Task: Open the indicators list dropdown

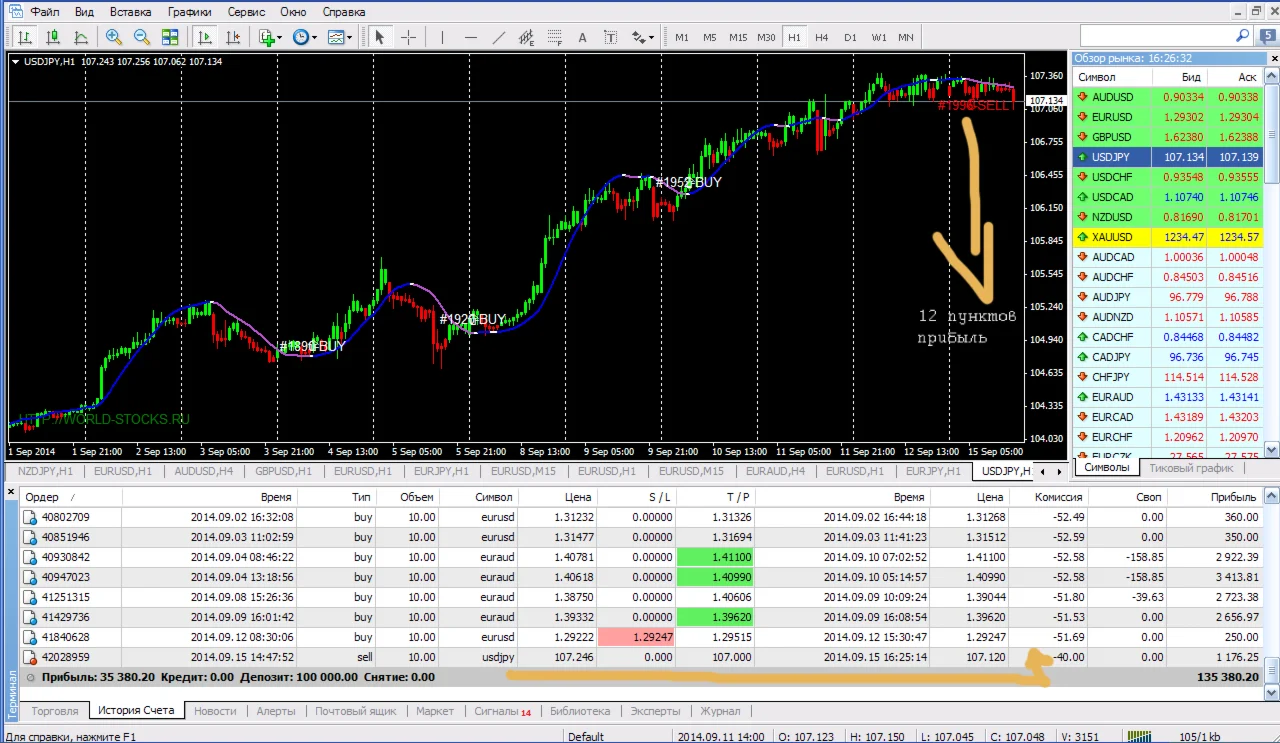Action: coord(270,37)
